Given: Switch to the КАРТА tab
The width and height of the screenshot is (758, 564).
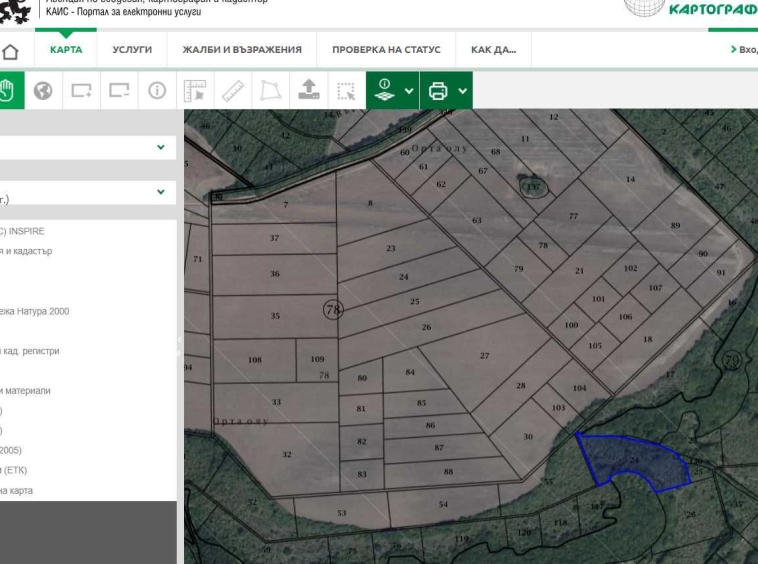Looking at the screenshot, I should (66, 50).
